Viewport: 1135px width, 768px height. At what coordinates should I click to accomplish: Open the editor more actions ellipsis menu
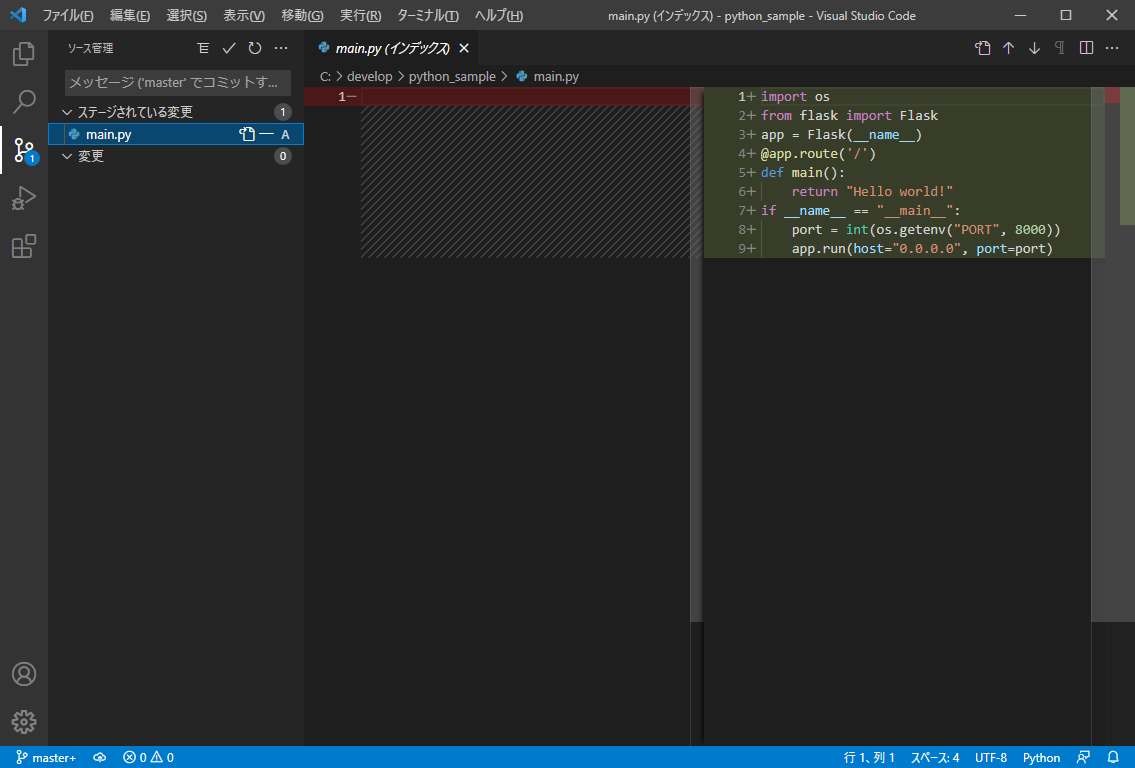(x=1112, y=48)
